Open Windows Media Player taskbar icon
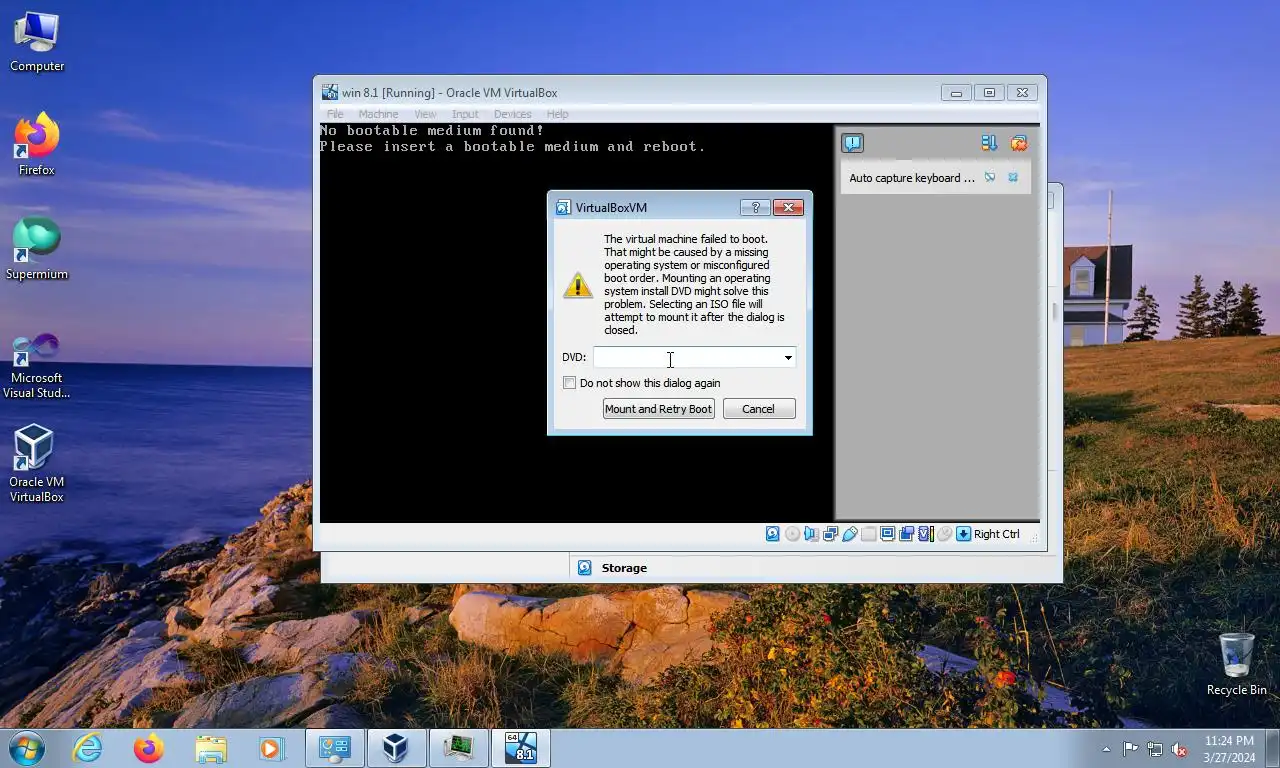This screenshot has height=768, width=1280. [271, 748]
